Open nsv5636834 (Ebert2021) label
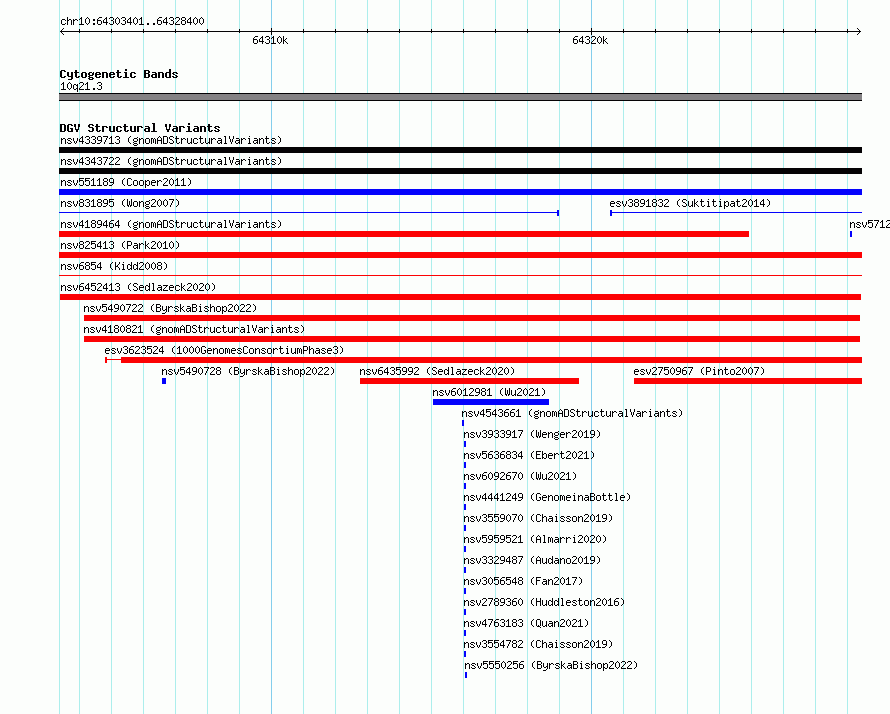The height and width of the screenshot is (714, 890). (x=529, y=455)
